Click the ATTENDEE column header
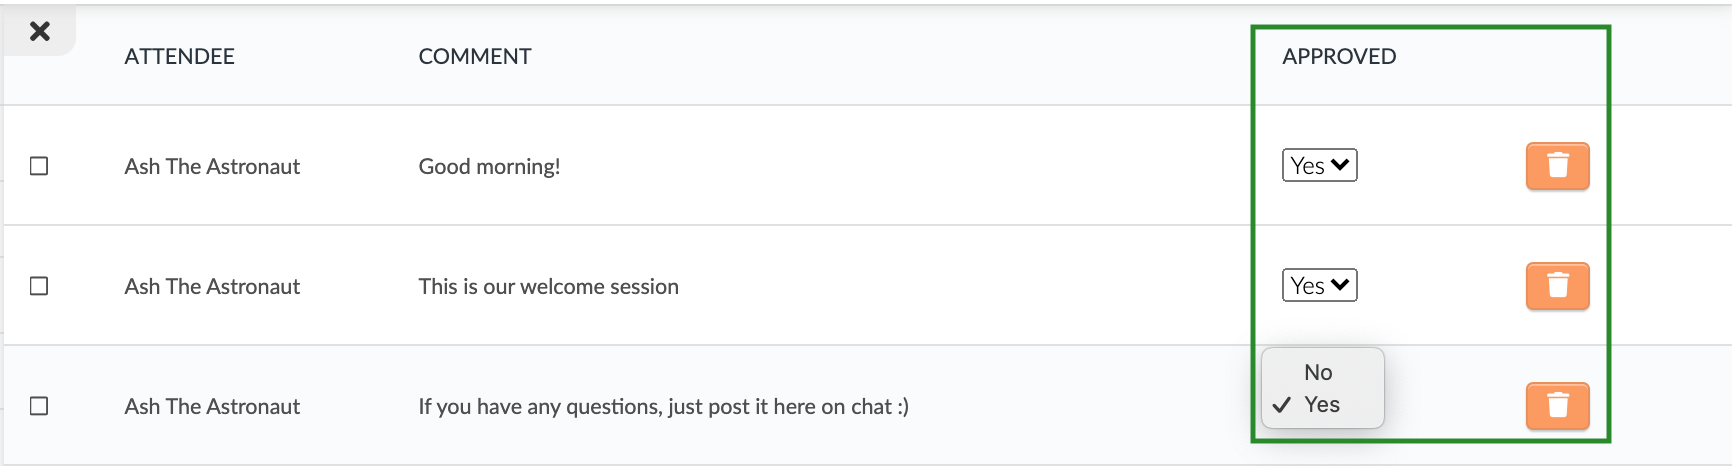The width and height of the screenshot is (1732, 466). click(180, 56)
